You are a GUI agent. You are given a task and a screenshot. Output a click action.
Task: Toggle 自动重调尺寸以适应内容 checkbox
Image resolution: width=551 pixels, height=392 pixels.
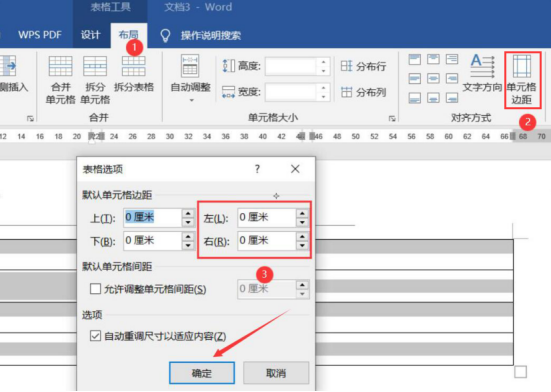pyautogui.click(x=95, y=336)
